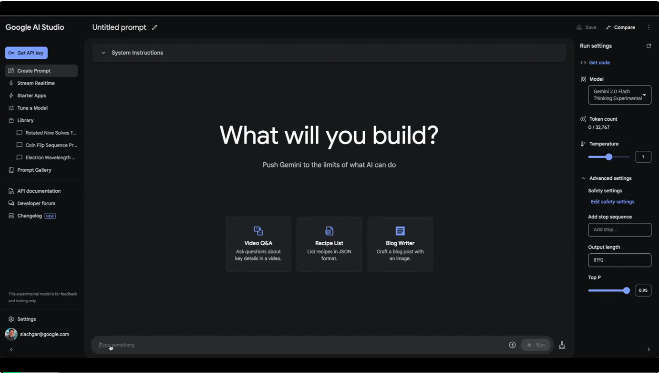Click the account profile avatar
Screen dimensions: 659x373
click(x=11, y=334)
